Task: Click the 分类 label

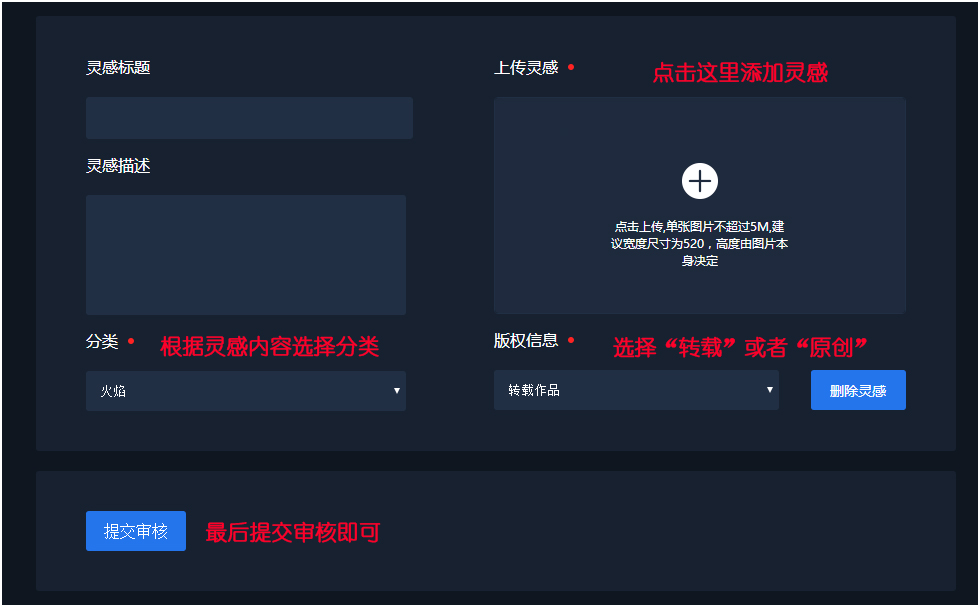Action: (102, 341)
